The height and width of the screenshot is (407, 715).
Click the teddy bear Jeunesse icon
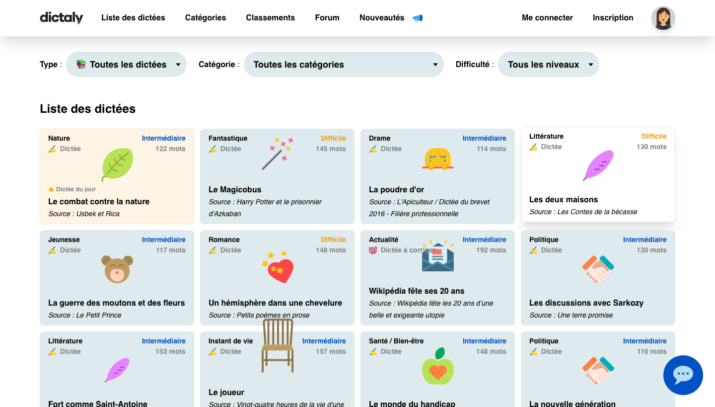[117, 268]
